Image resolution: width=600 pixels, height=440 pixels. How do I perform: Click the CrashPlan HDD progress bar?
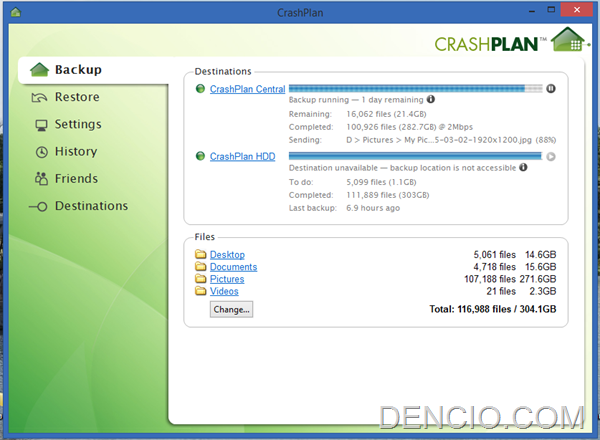pos(416,156)
